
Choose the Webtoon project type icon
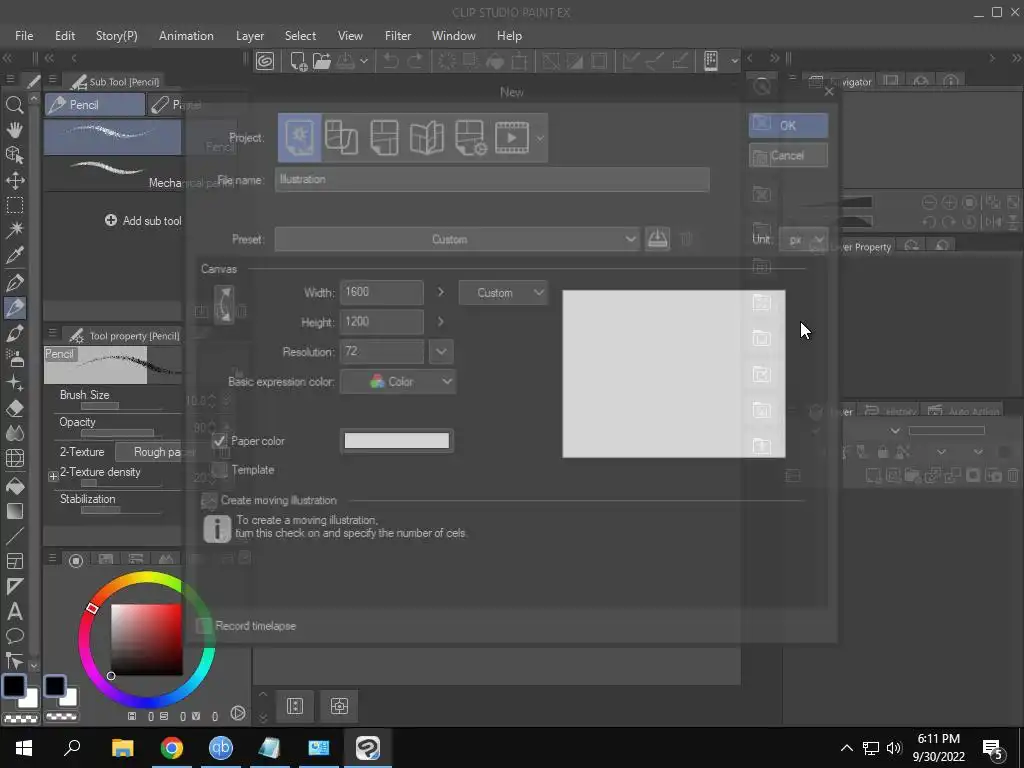click(342, 137)
